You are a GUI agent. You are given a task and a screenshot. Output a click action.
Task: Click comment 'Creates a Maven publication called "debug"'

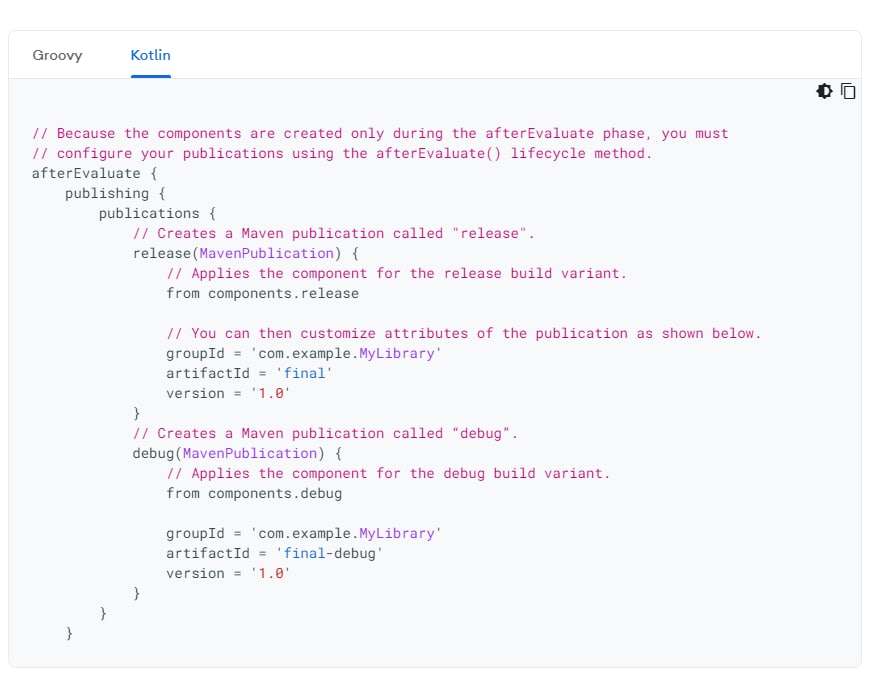pyautogui.click(x=325, y=433)
